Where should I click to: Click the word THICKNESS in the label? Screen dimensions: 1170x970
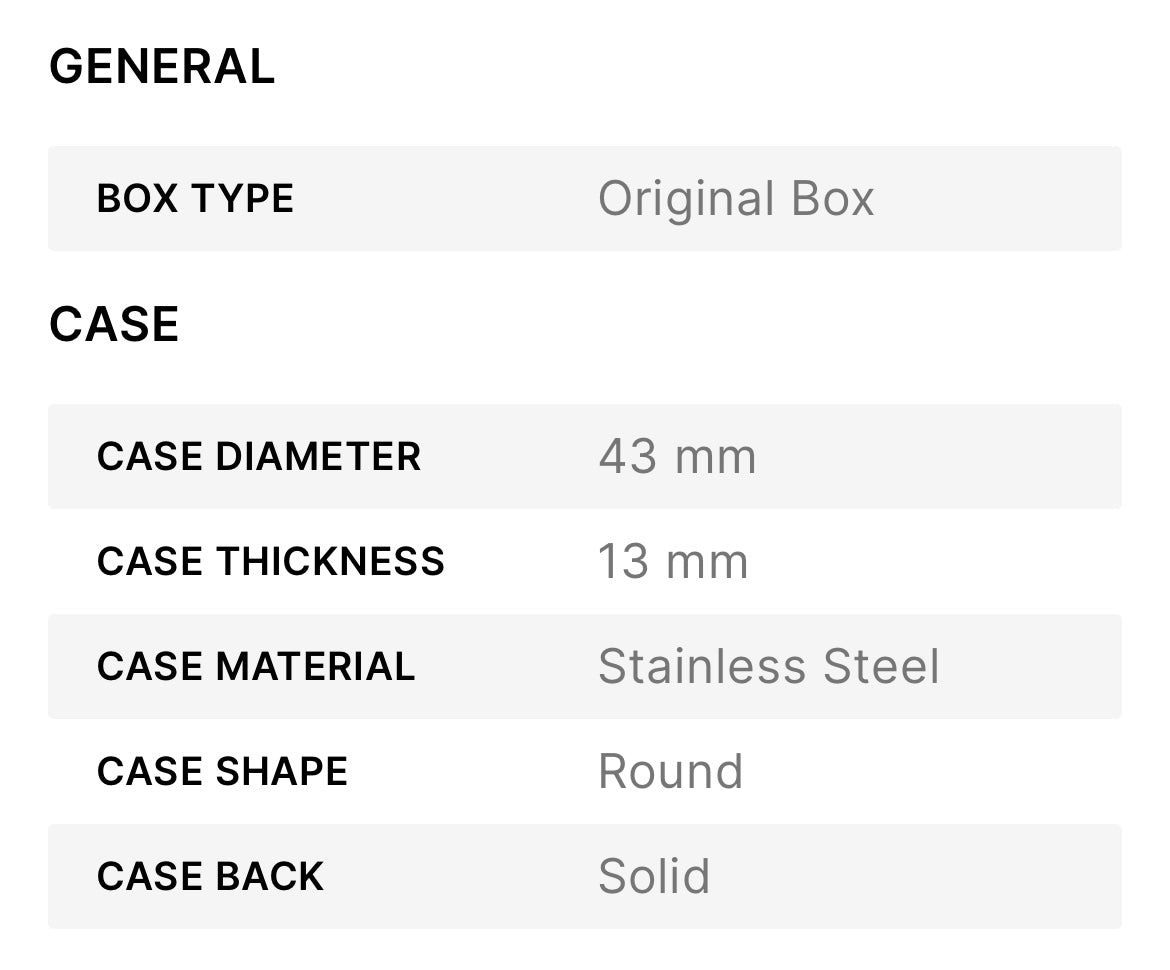tap(330, 562)
